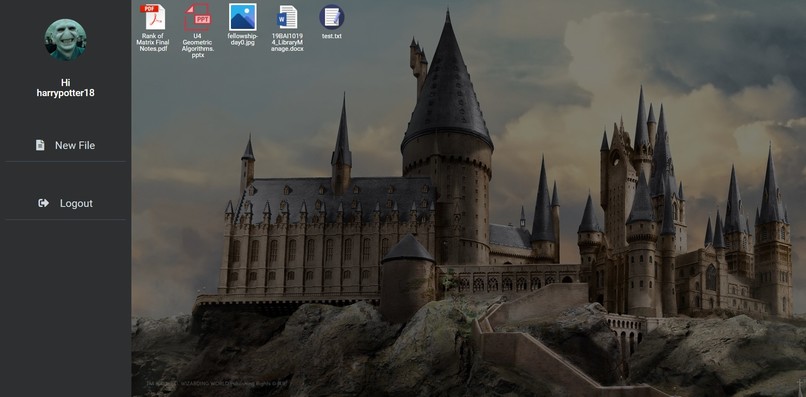
Task: Open the test.txt text file icon
Action: coord(332,17)
